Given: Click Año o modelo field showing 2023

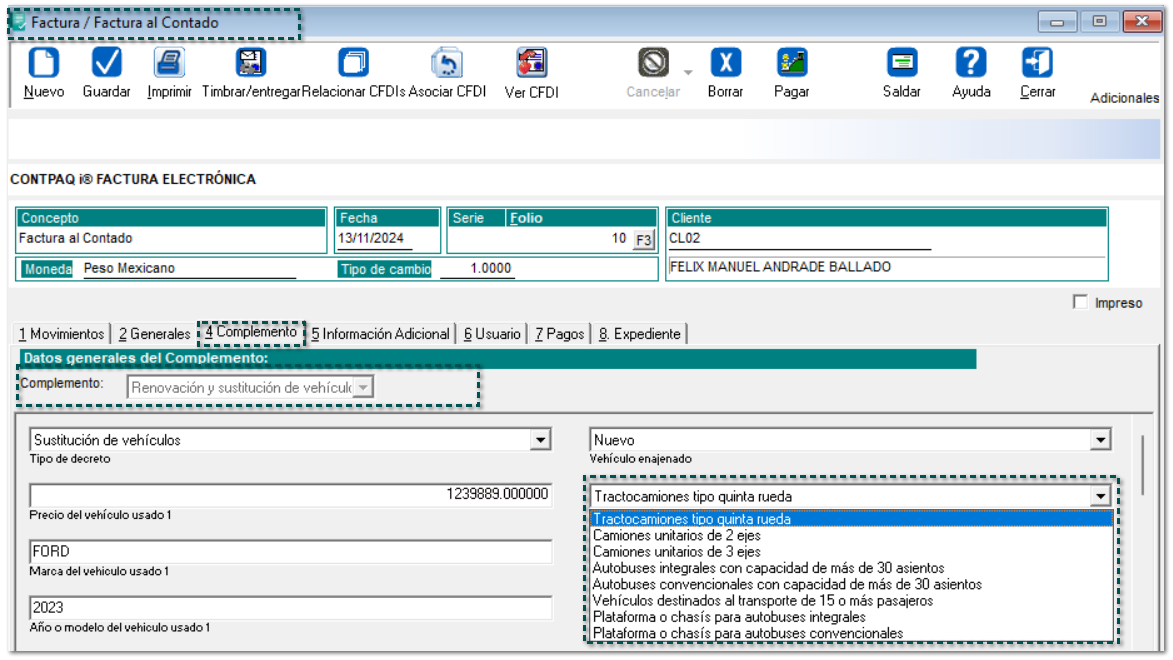Looking at the screenshot, I should (290, 608).
